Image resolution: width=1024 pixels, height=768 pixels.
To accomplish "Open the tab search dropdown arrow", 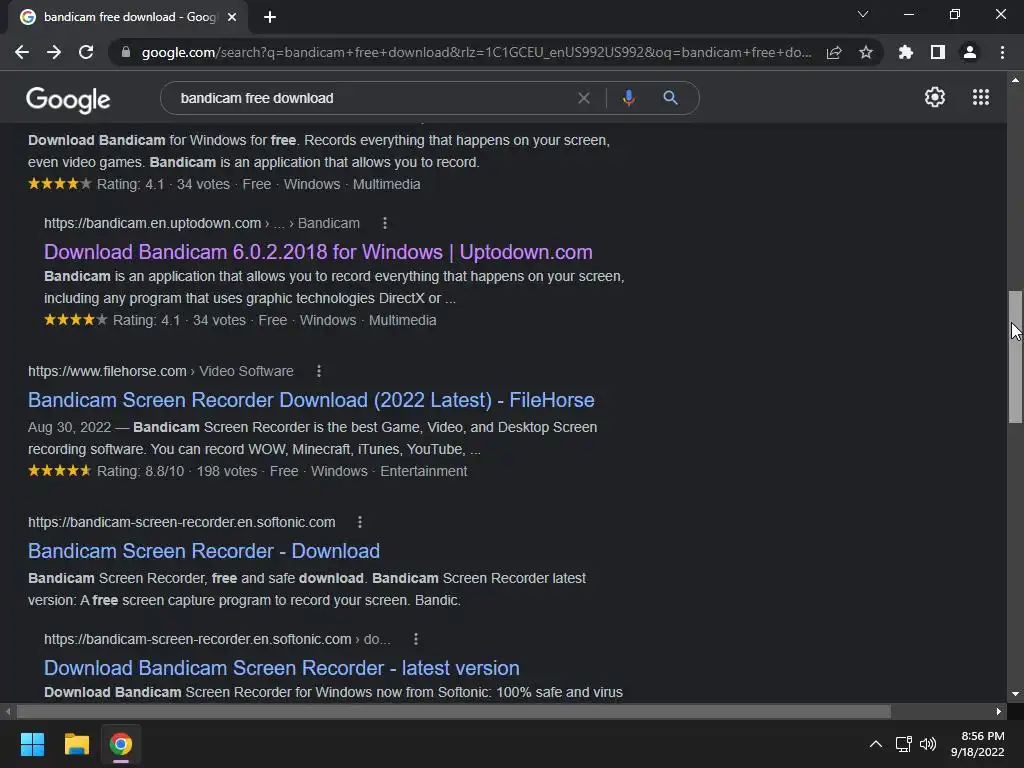I will tap(863, 14).
